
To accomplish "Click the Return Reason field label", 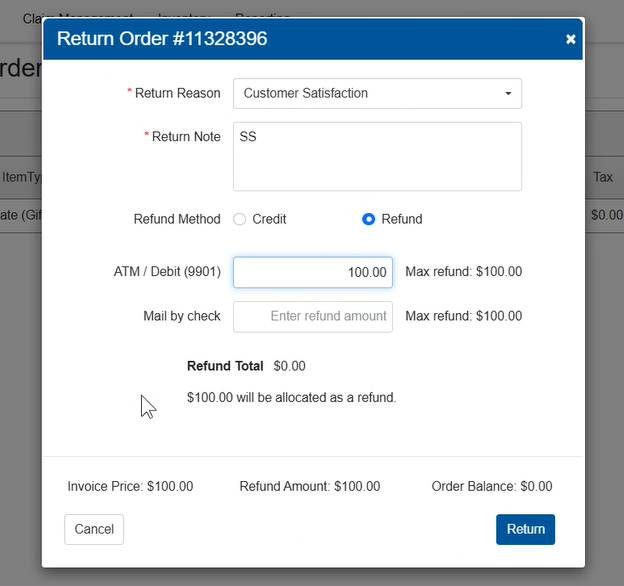I will pyautogui.click(x=177, y=93).
